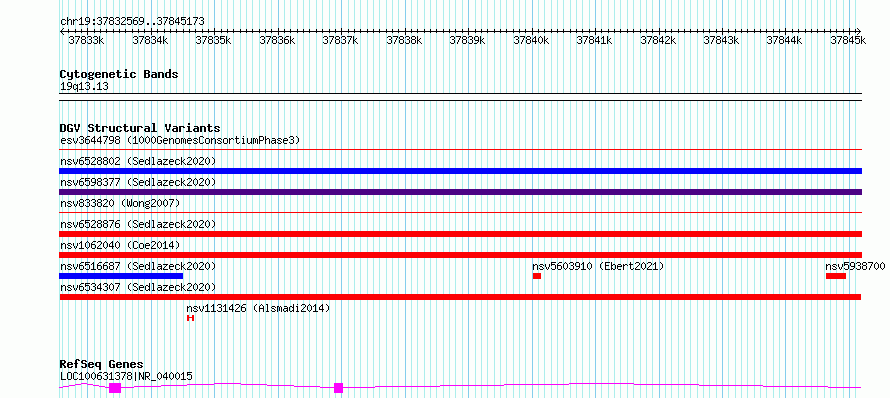This screenshot has height=398, width=890.
Task: Click the red bar for nsv1062040
Action: (x=460, y=255)
